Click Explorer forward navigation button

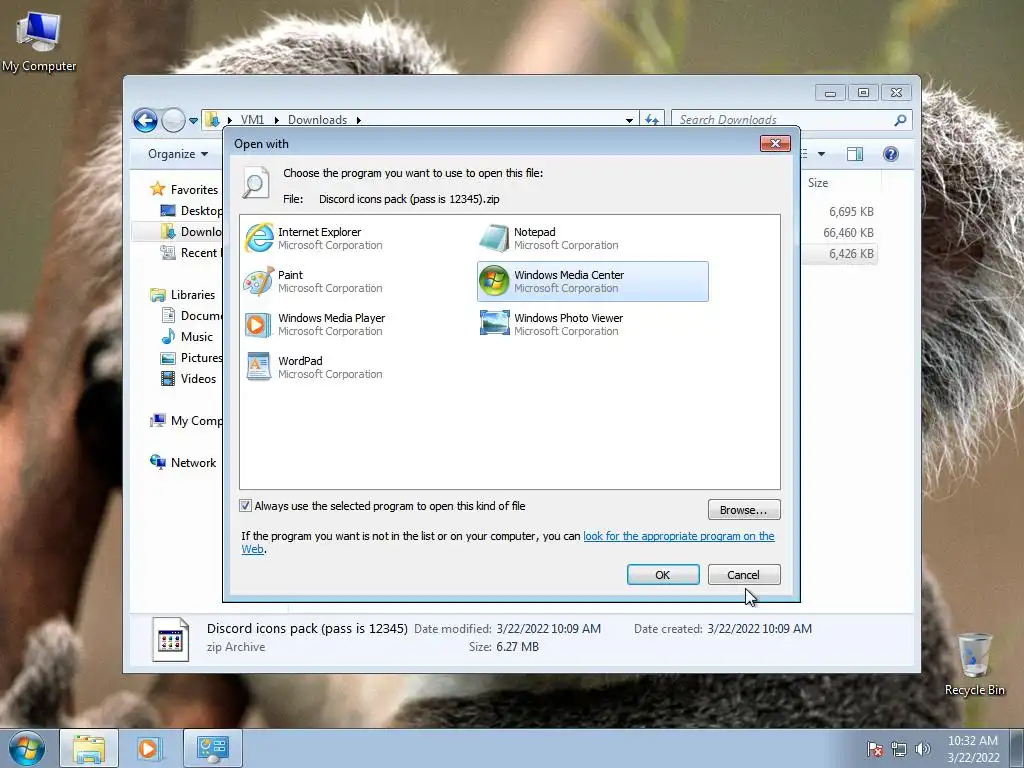[x=173, y=120]
